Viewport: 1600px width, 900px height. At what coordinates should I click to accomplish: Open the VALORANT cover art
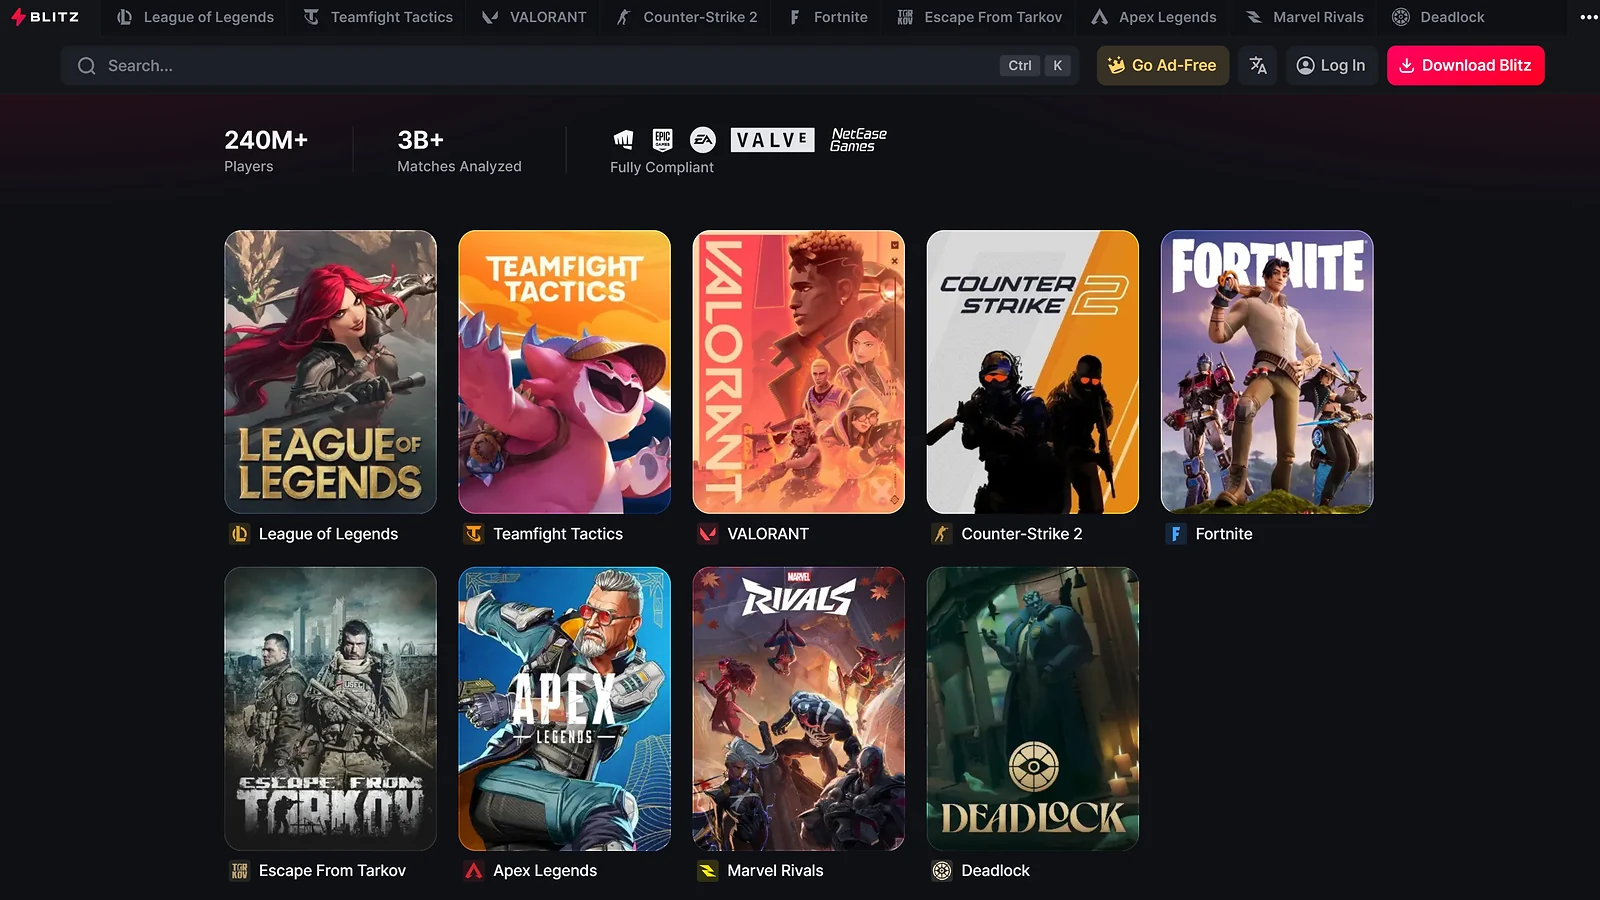tap(799, 372)
